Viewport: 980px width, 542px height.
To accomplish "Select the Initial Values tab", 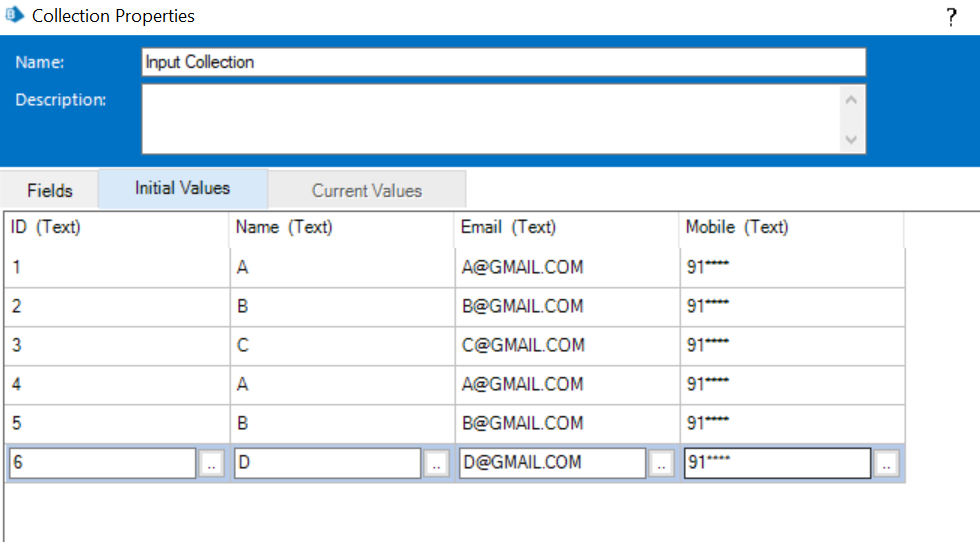I will pyautogui.click(x=183, y=188).
